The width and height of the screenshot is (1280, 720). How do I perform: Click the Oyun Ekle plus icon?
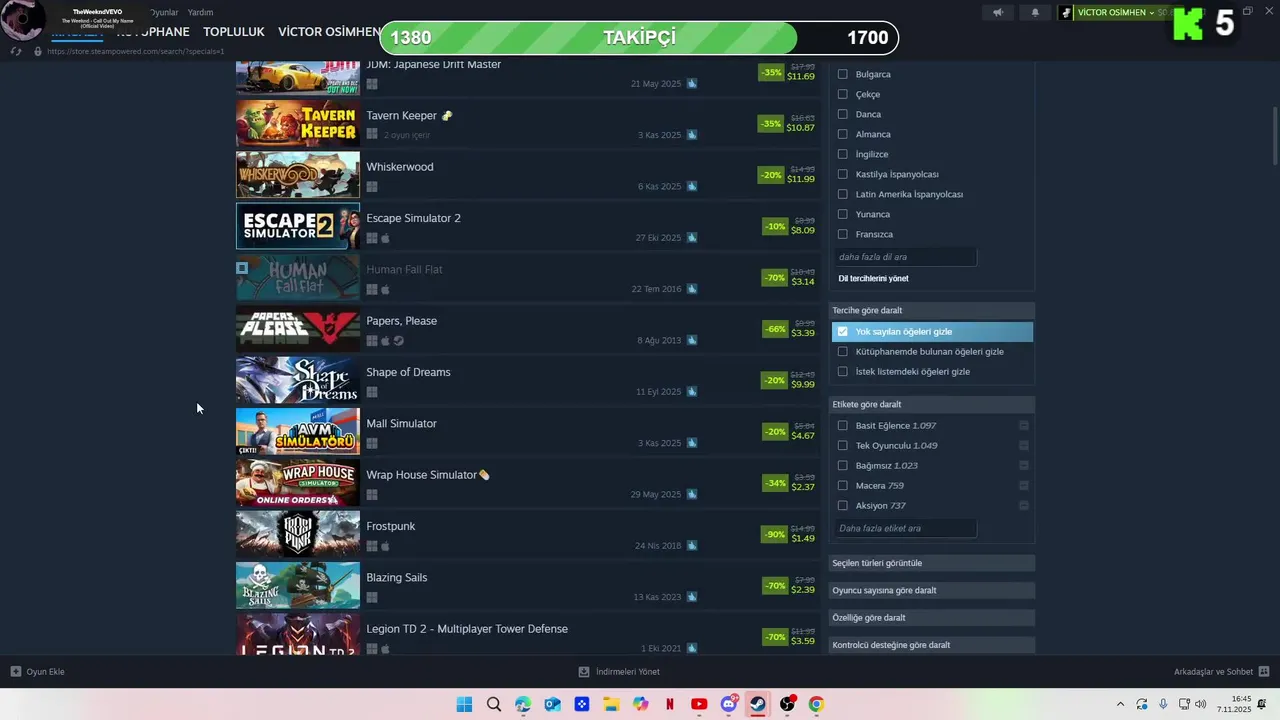(15, 672)
